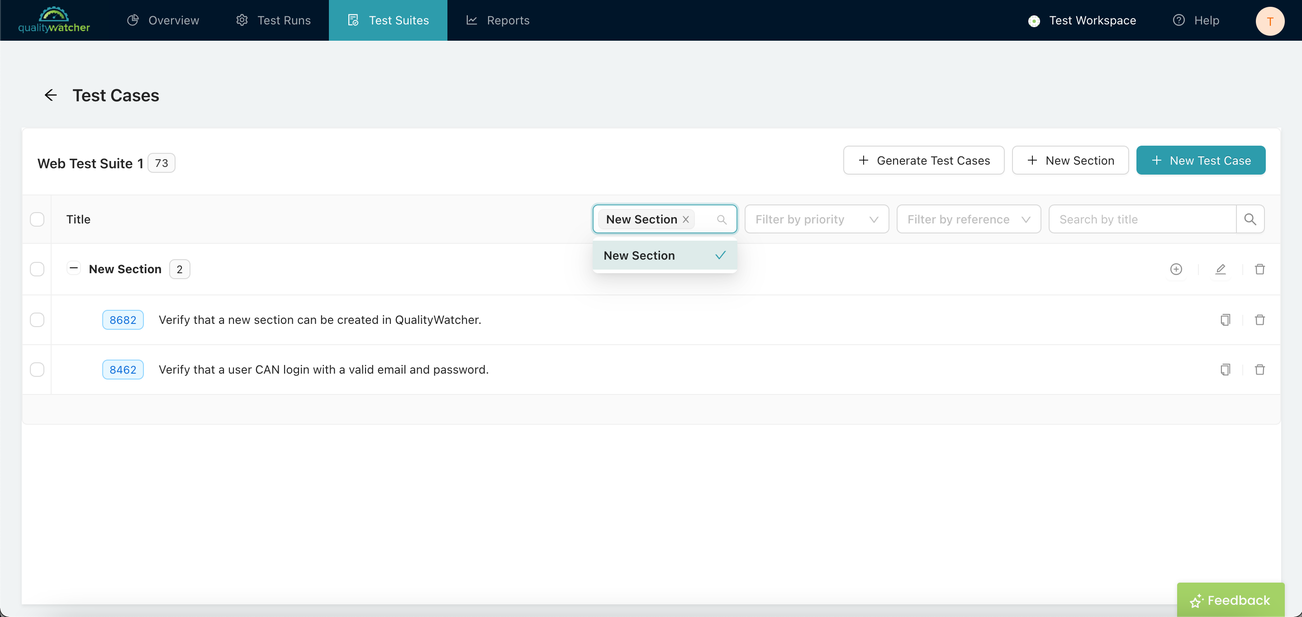
Task: Click the Help question mark icon
Action: pyautogui.click(x=1179, y=20)
